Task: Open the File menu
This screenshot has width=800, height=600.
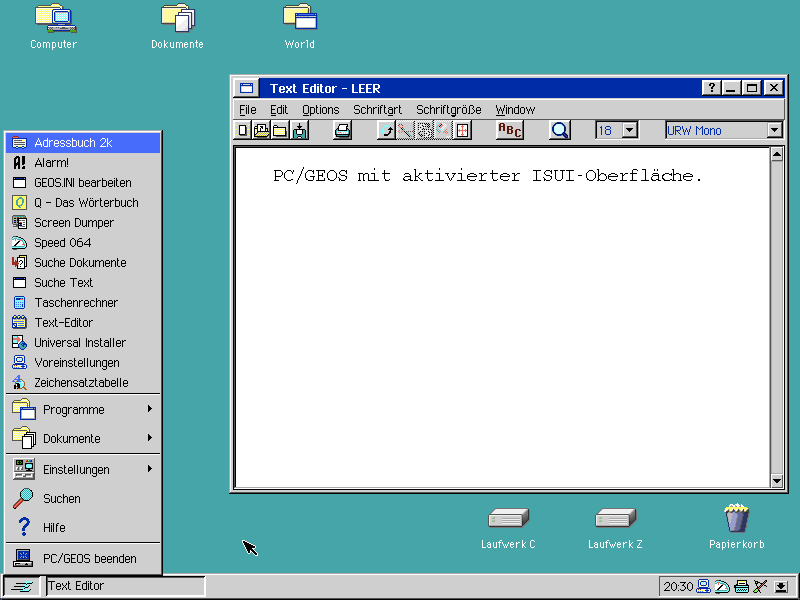Action: coord(247,109)
